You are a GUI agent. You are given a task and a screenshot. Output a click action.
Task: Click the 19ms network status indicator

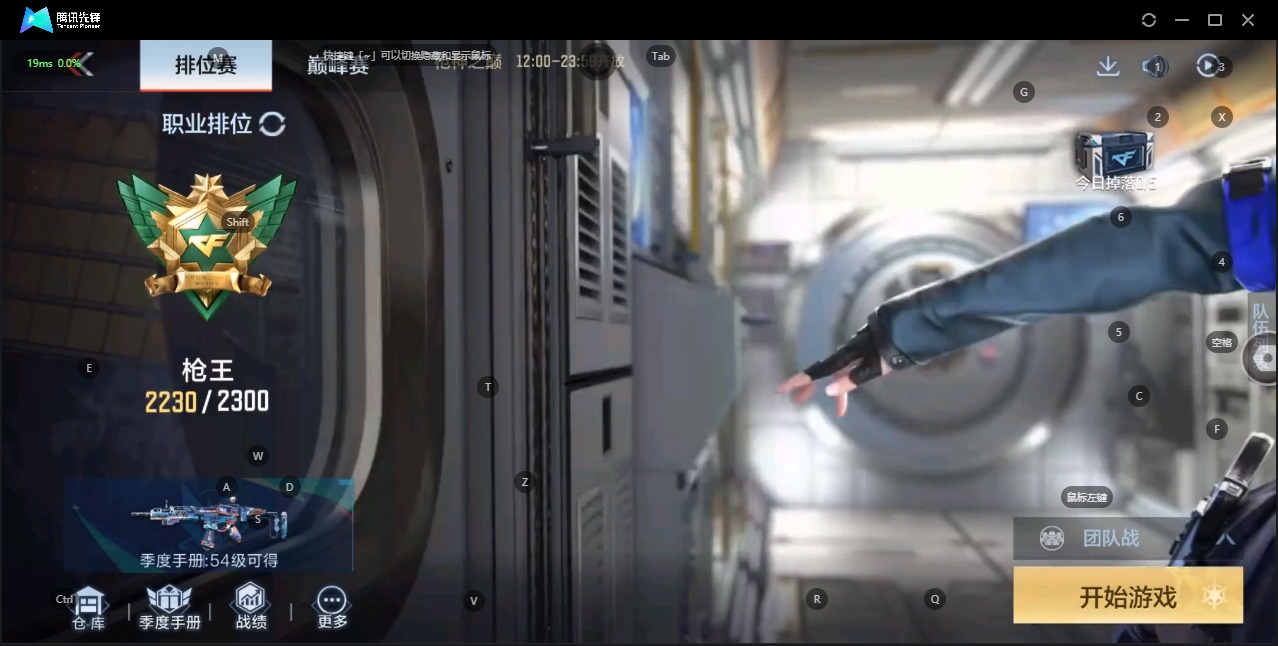click(54, 63)
